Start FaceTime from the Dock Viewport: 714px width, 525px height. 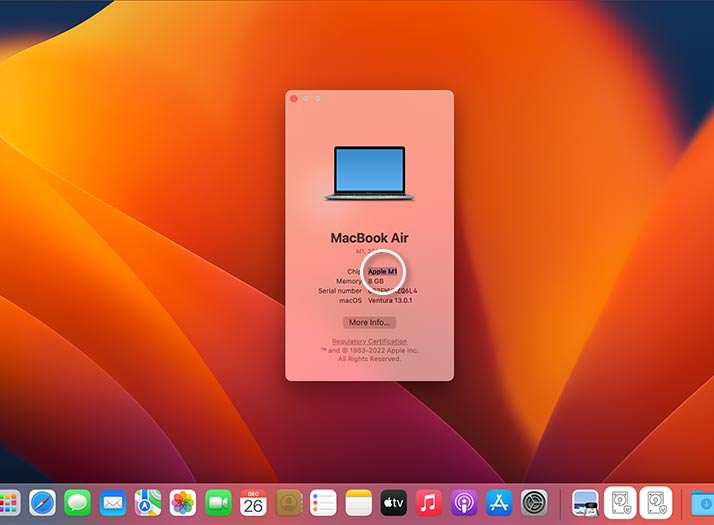tap(218, 503)
